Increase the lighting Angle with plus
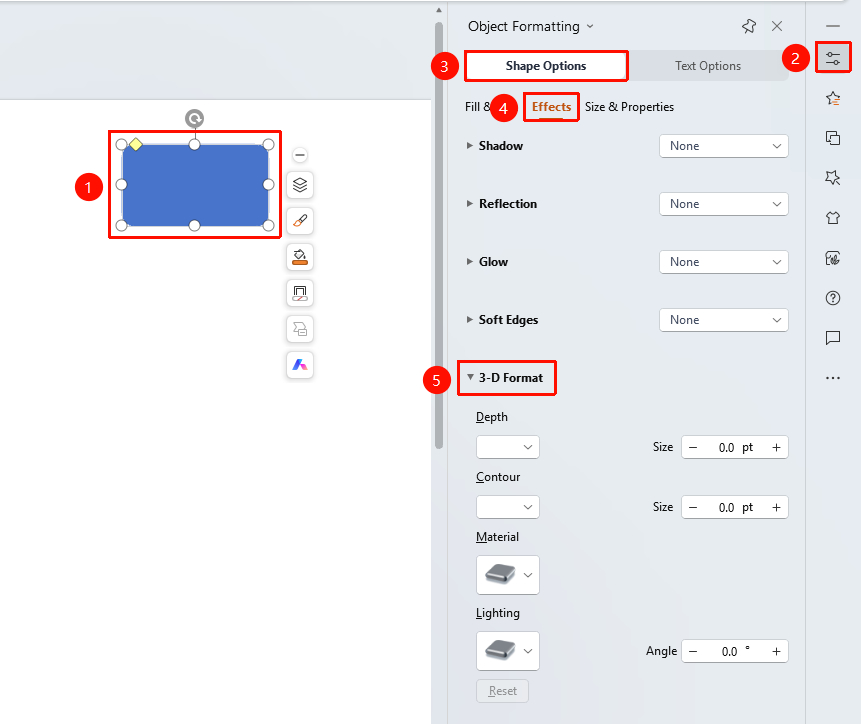The image size is (861, 724). [x=776, y=652]
